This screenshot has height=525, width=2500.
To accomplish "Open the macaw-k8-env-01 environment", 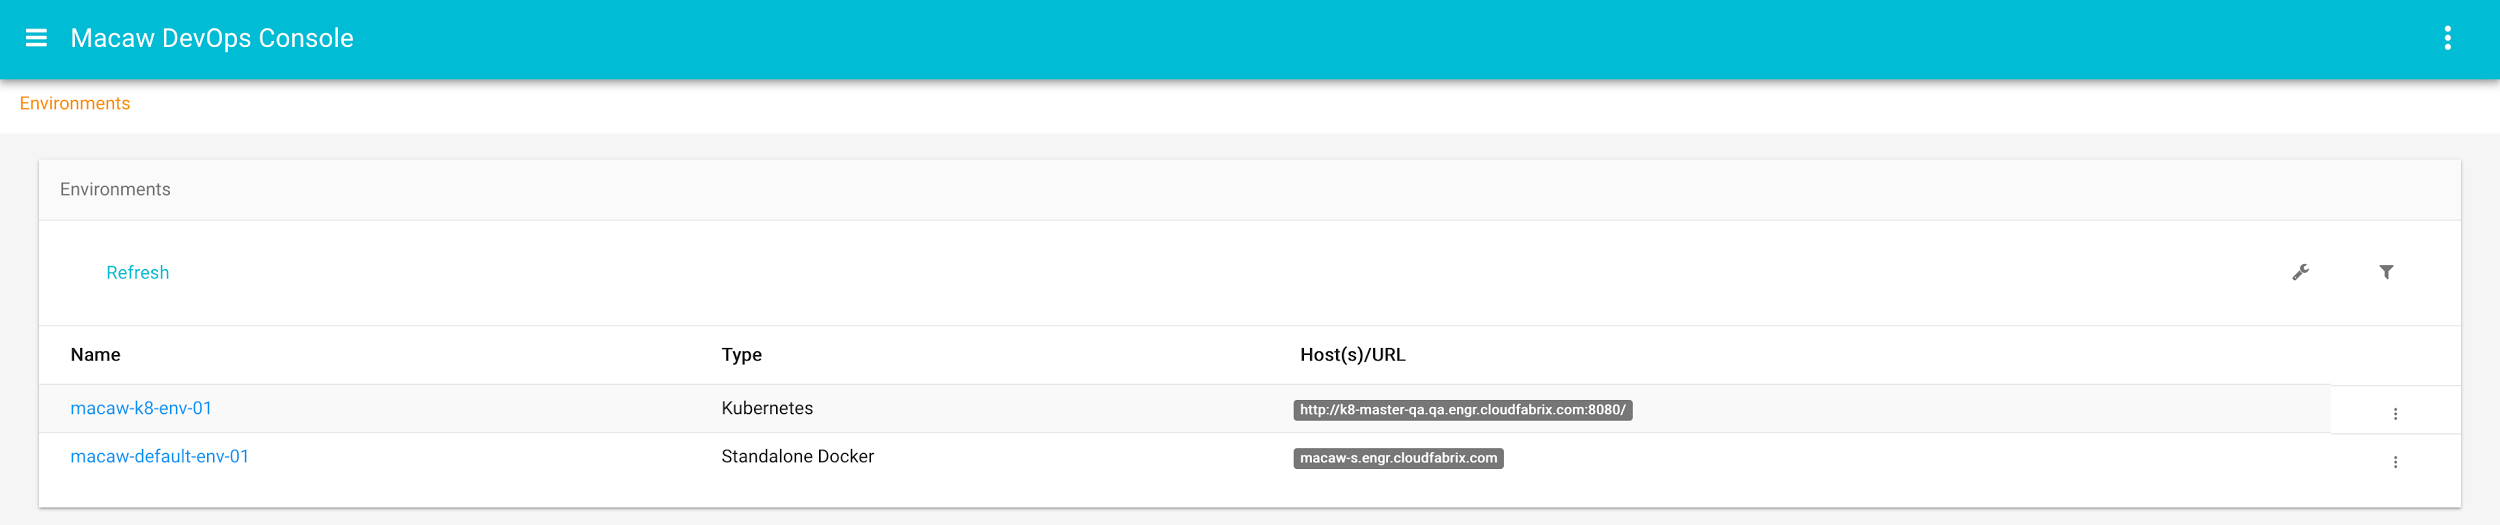I will (141, 408).
